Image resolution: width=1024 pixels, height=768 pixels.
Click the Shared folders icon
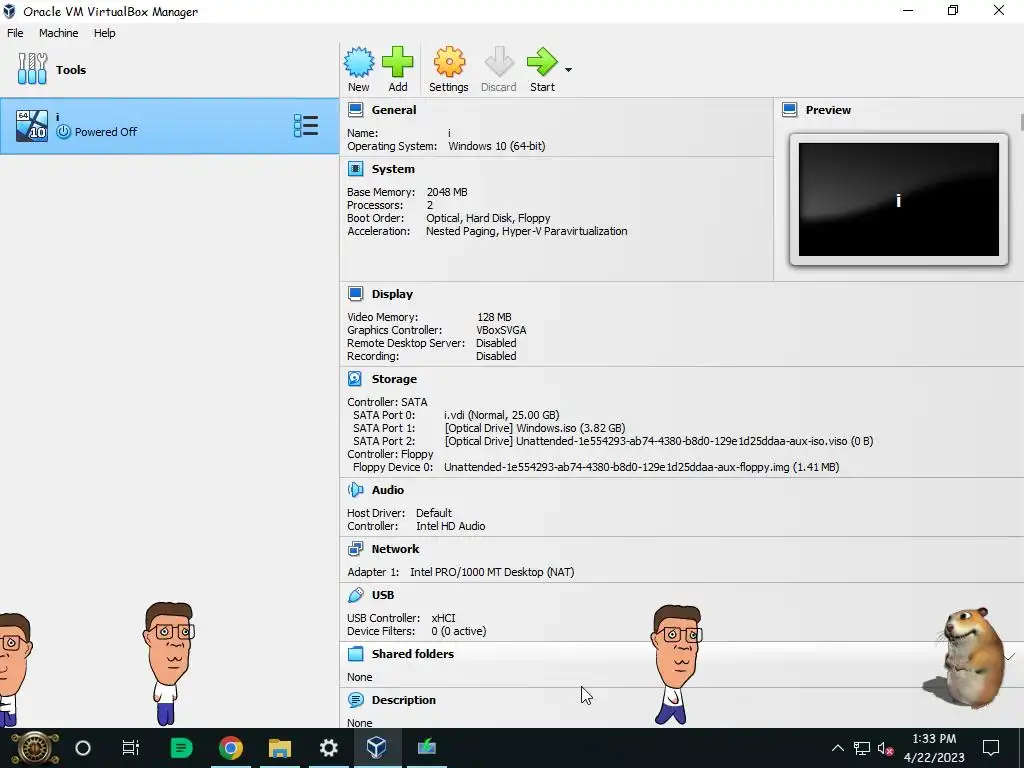point(355,654)
